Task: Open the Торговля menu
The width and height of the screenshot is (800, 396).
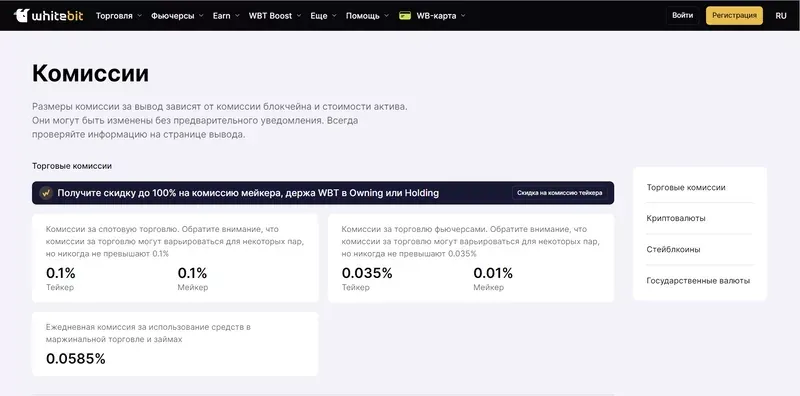Action: 114,16
